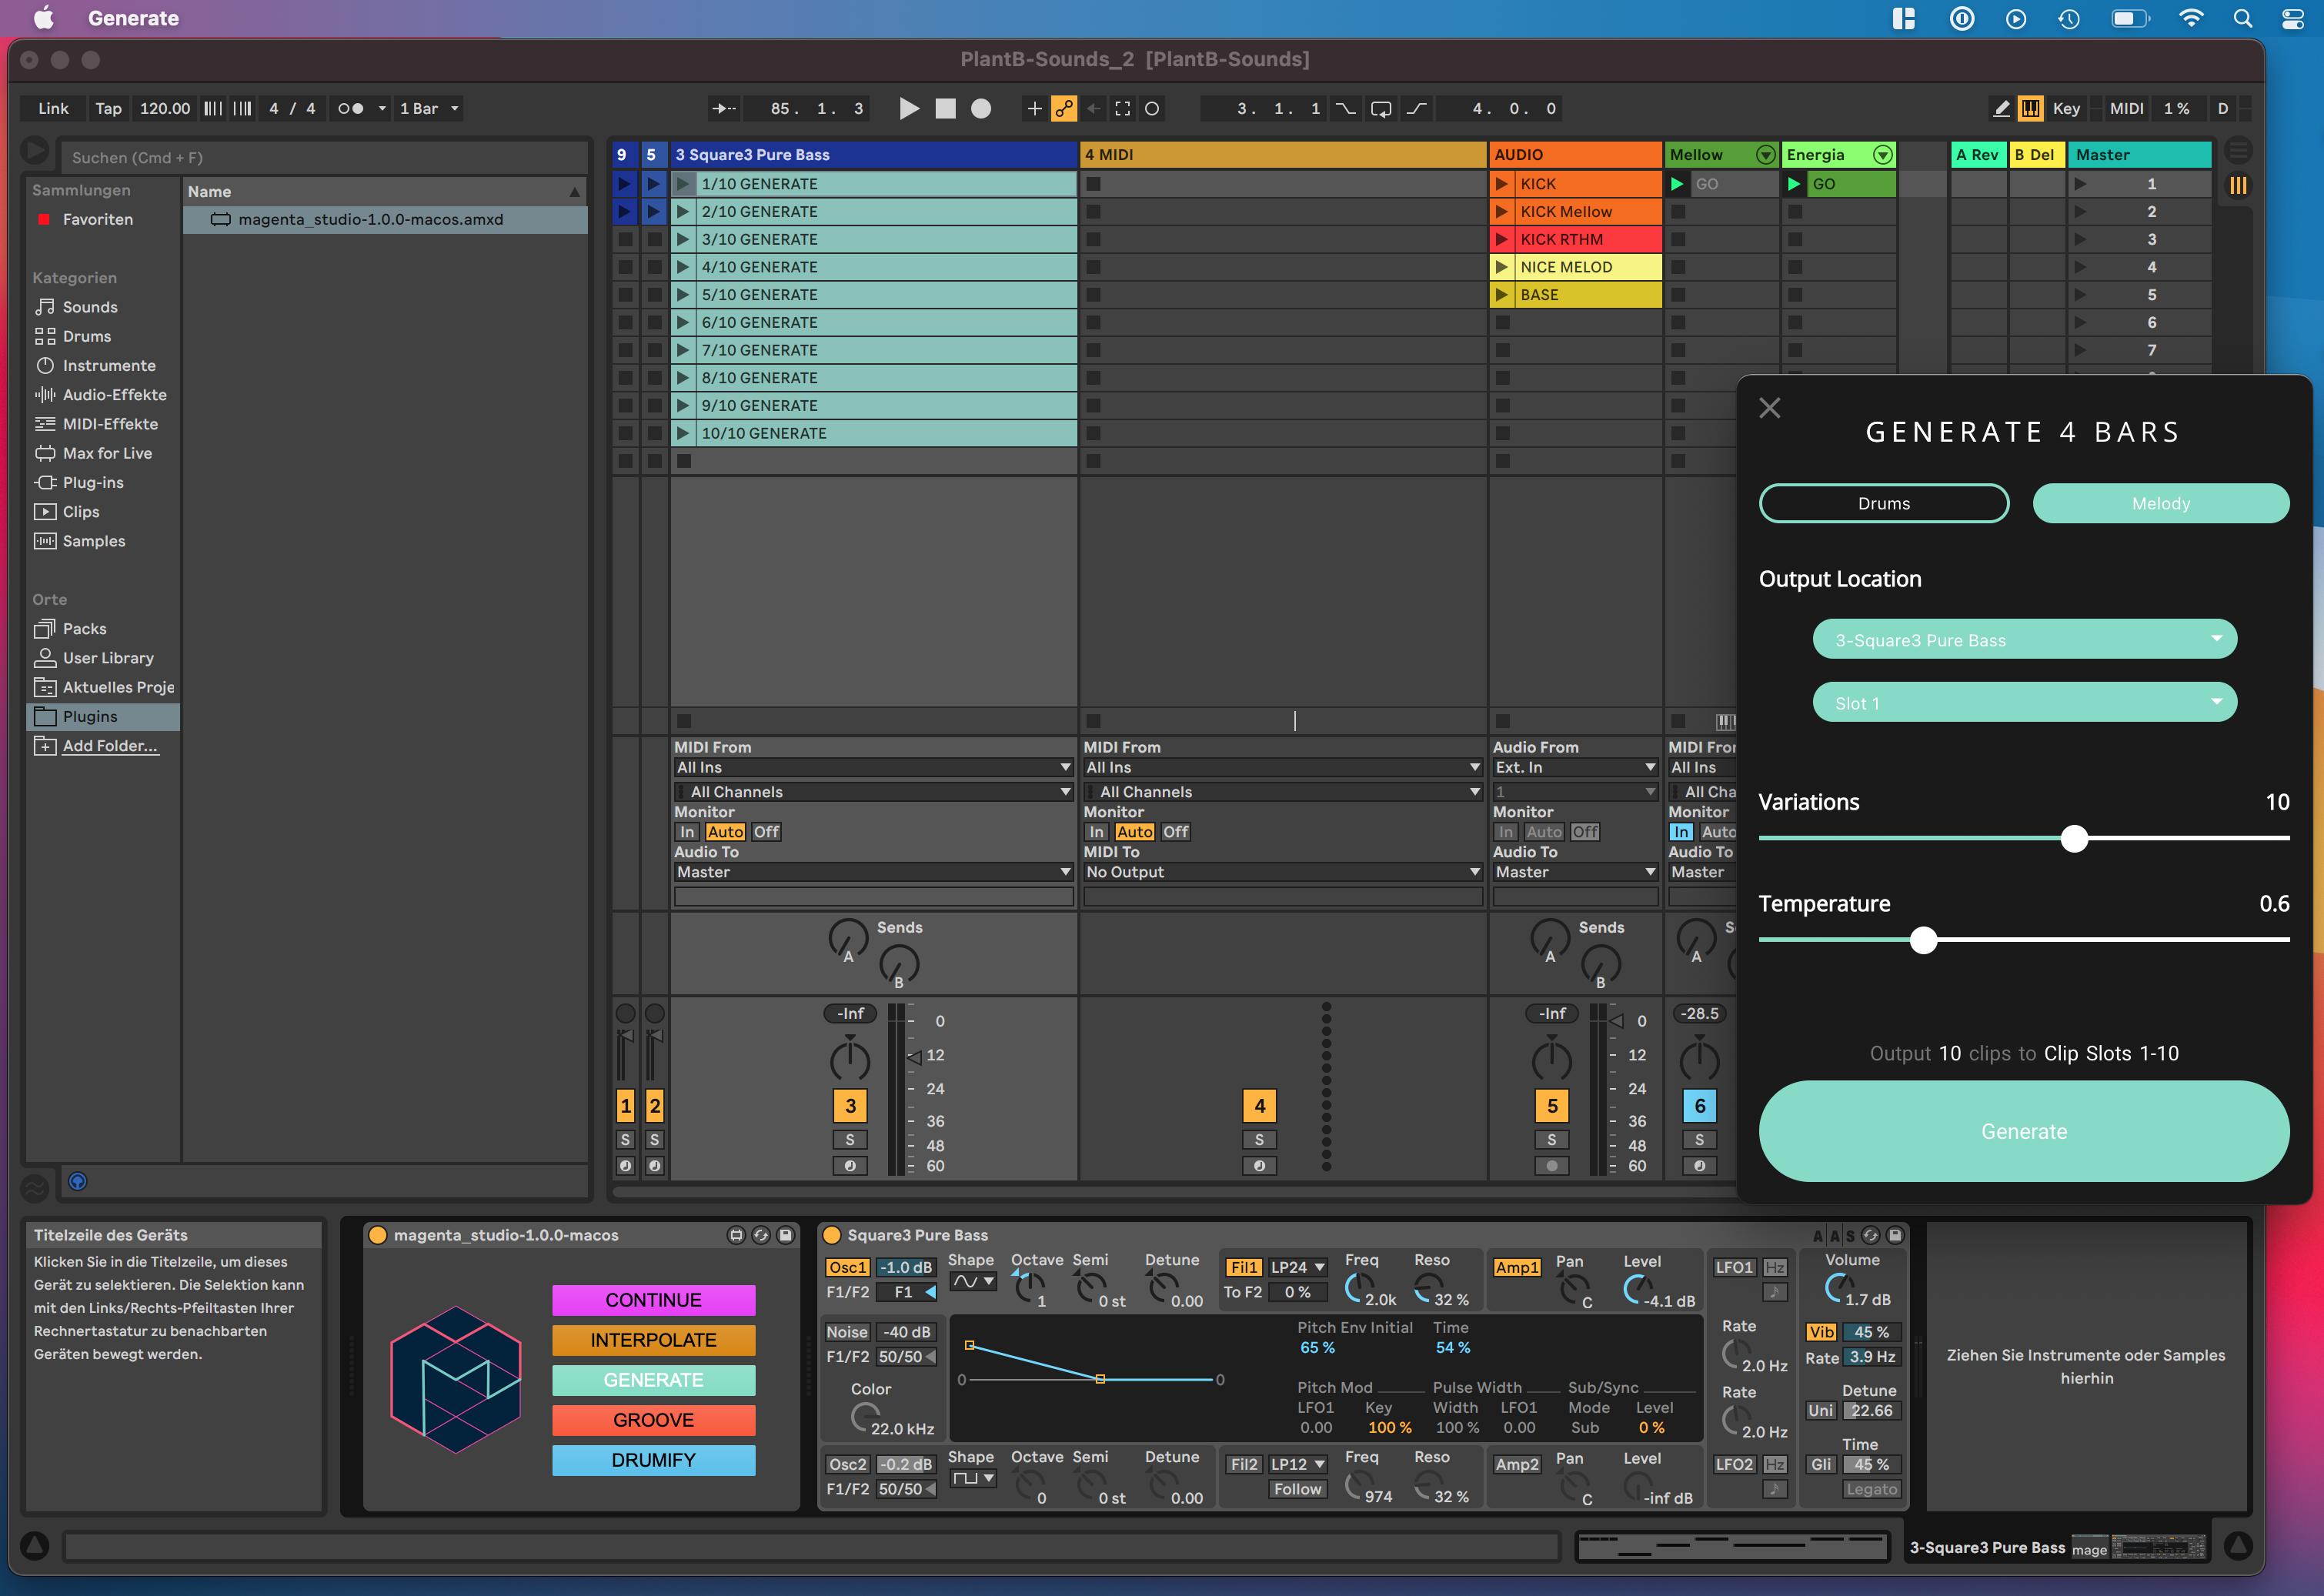Toggle the metronome button

pos(350,109)
